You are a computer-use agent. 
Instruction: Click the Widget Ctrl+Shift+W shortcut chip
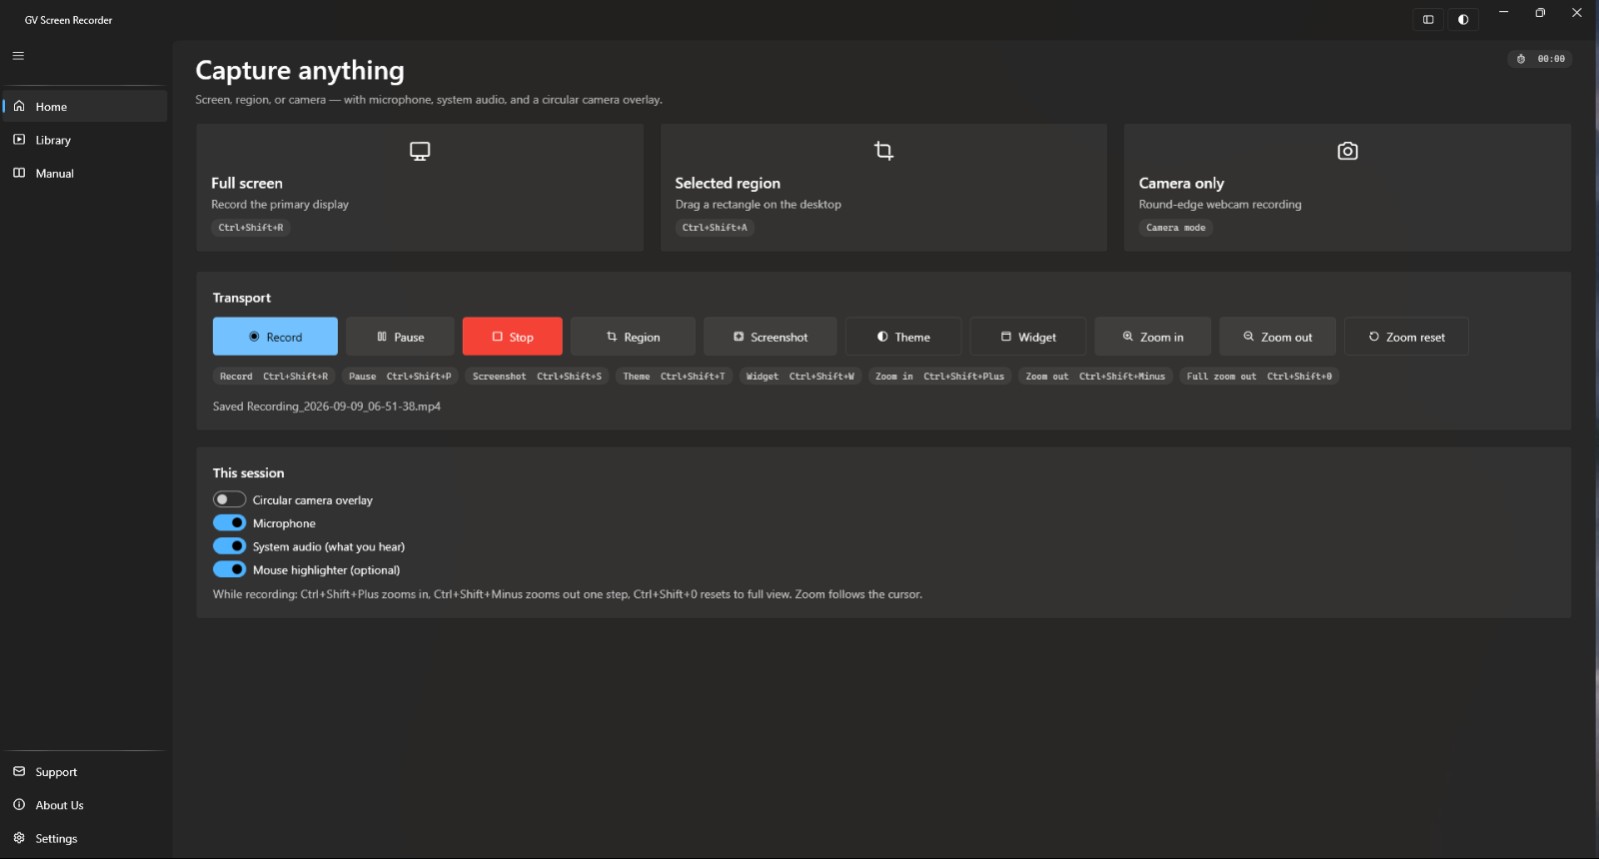click(x=800, y=376)
